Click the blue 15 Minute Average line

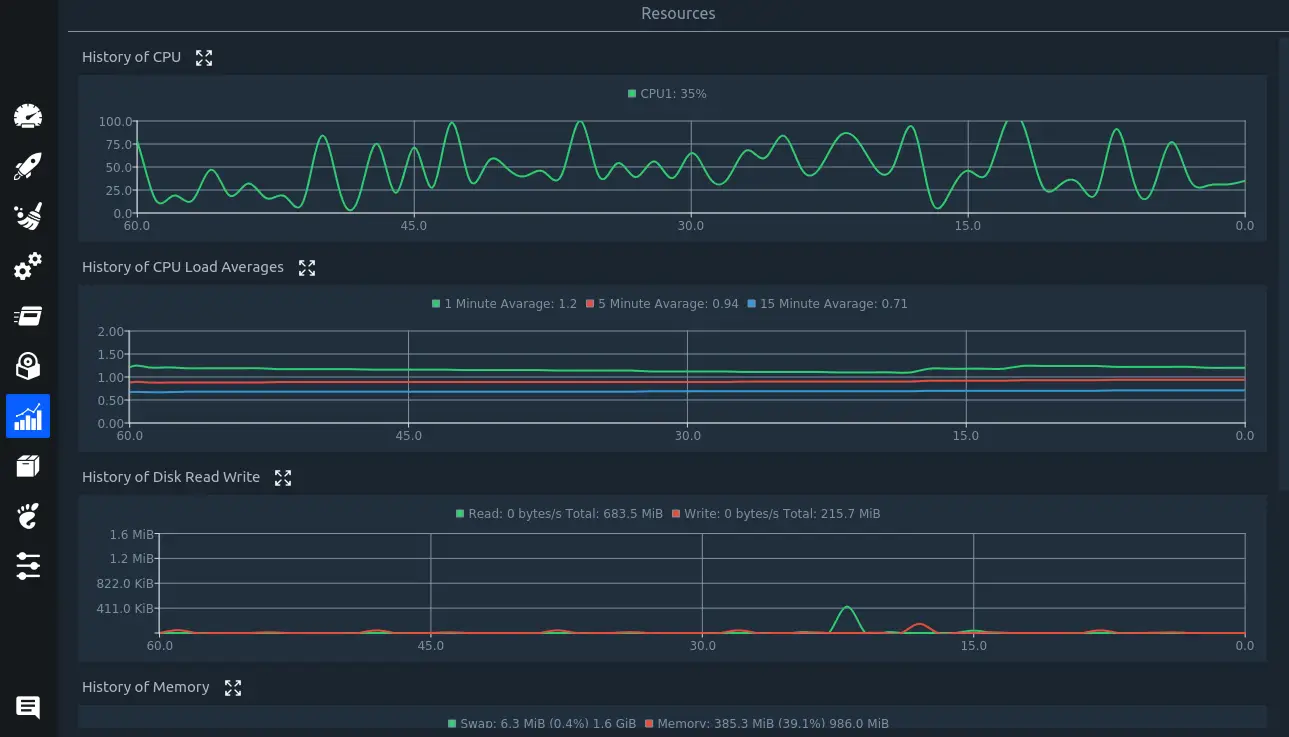tap(687, 391)
